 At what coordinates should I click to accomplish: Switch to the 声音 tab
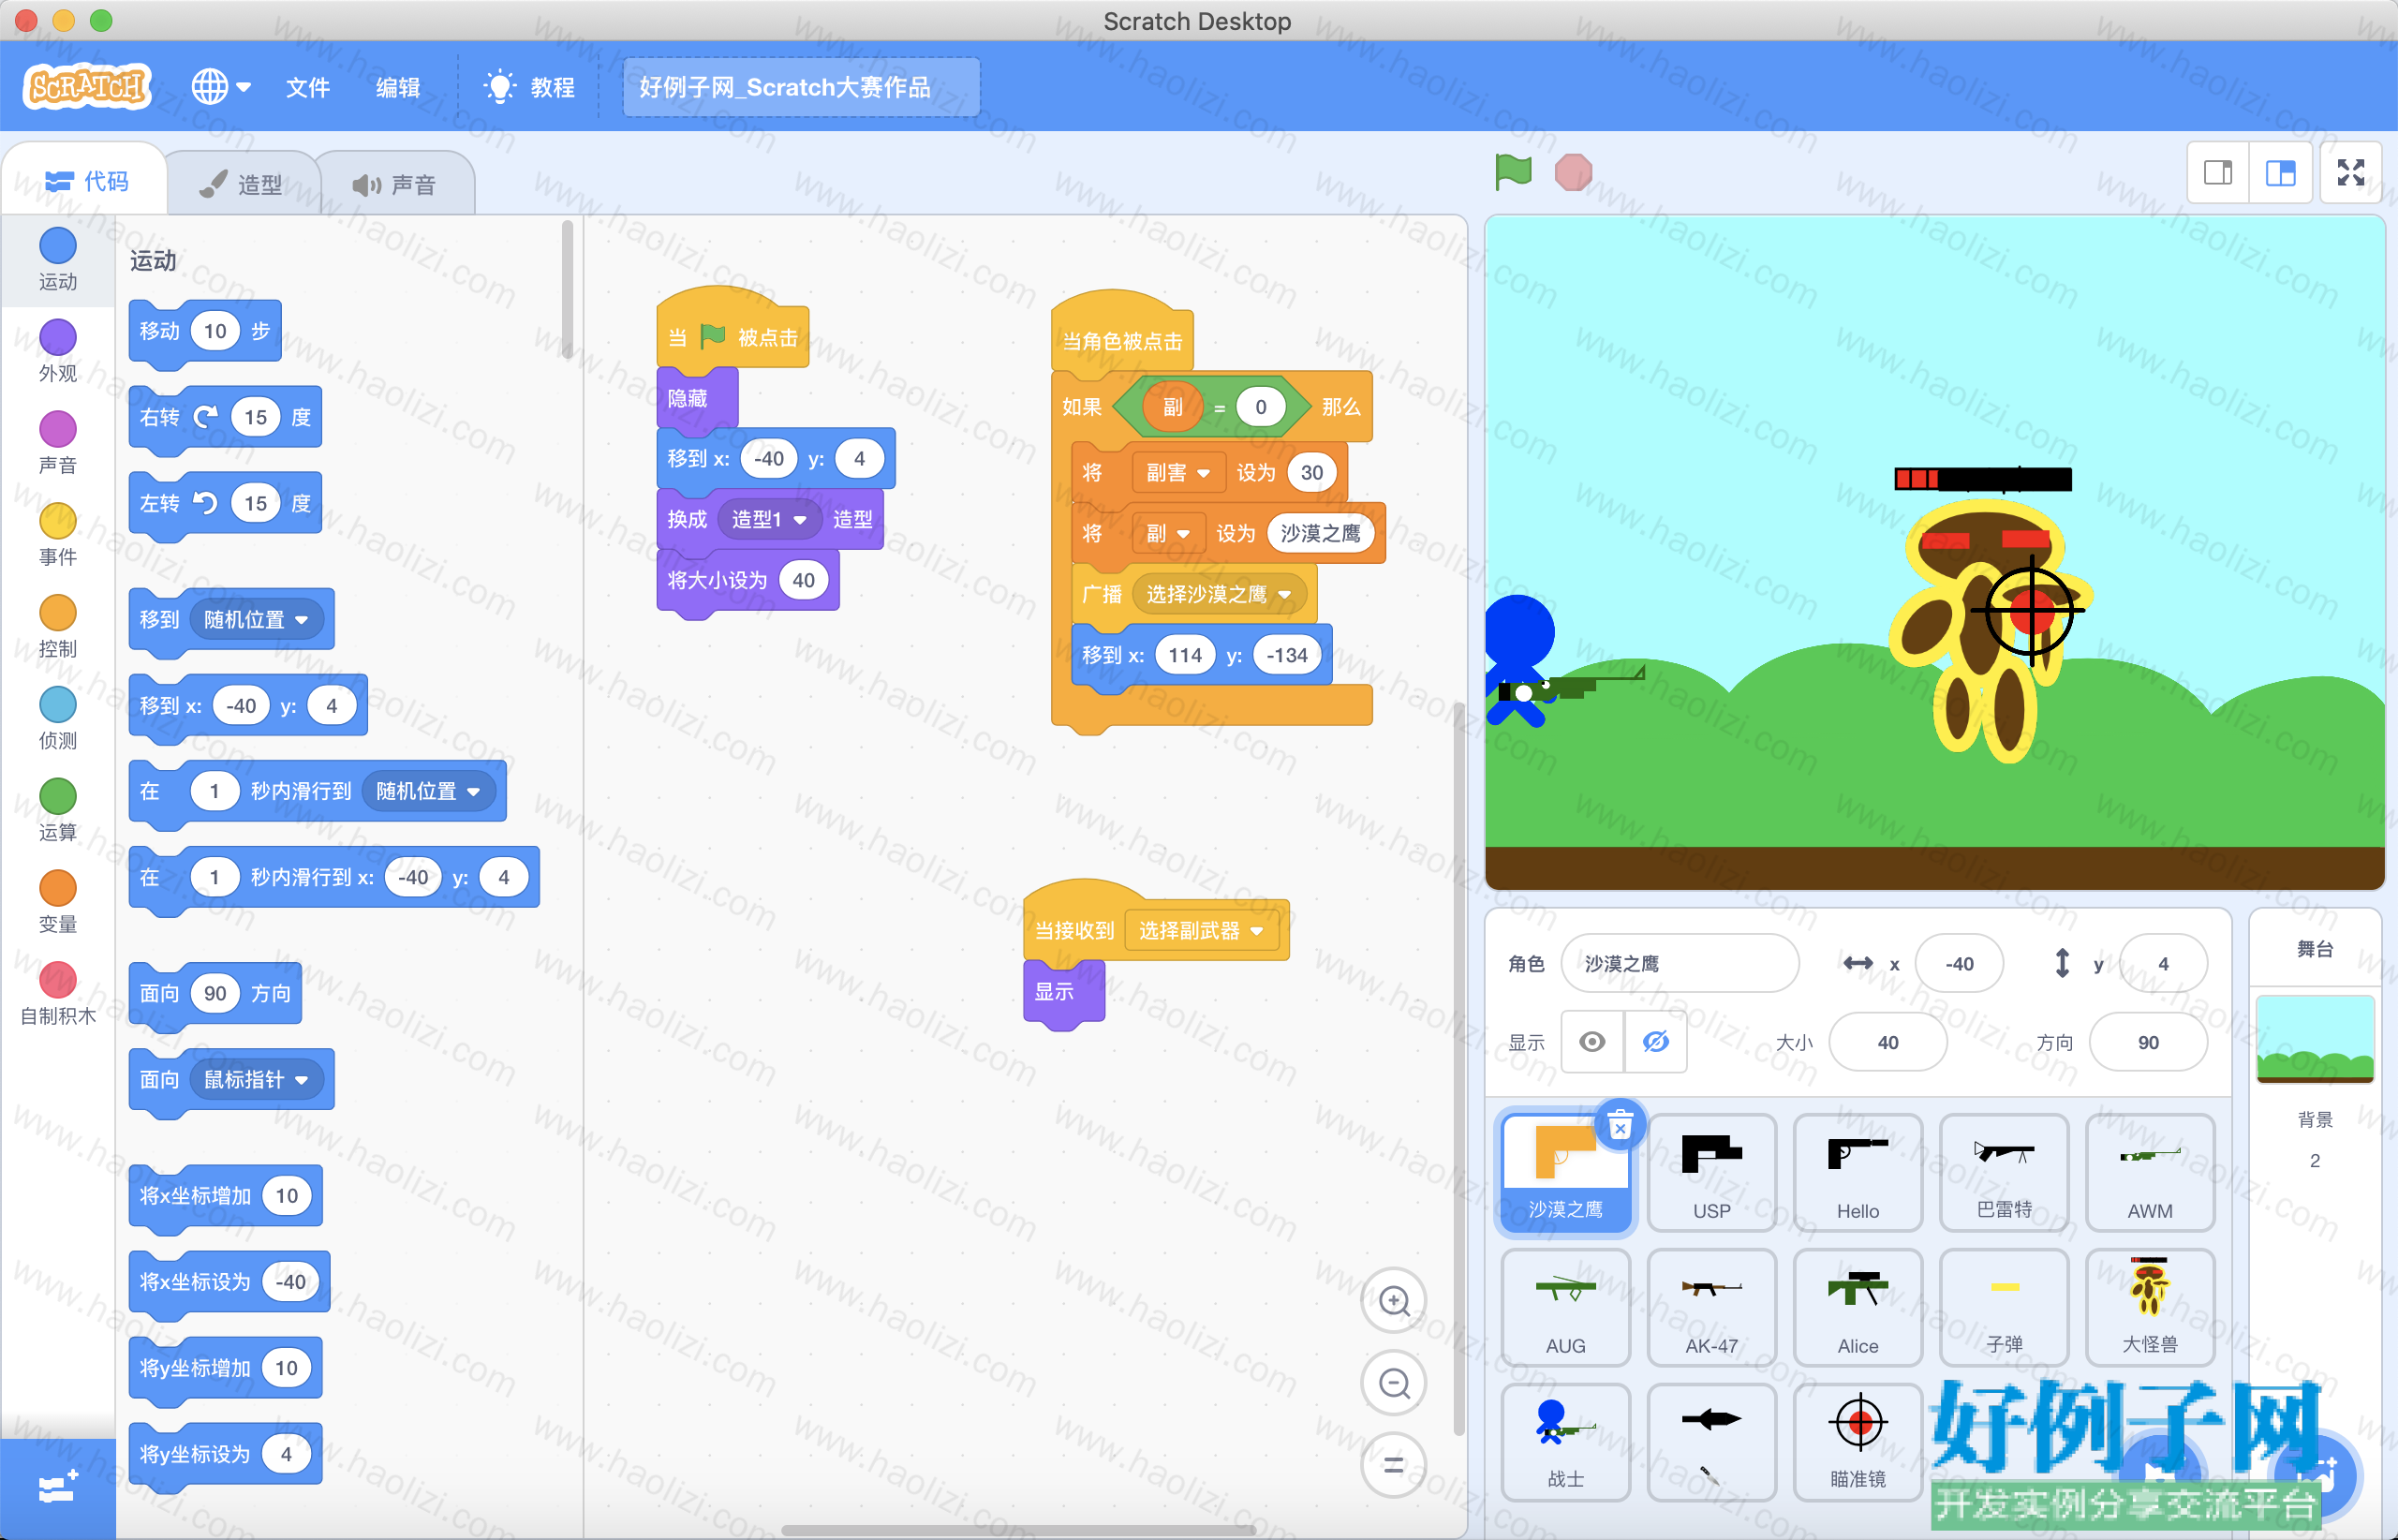click(394, 184)
